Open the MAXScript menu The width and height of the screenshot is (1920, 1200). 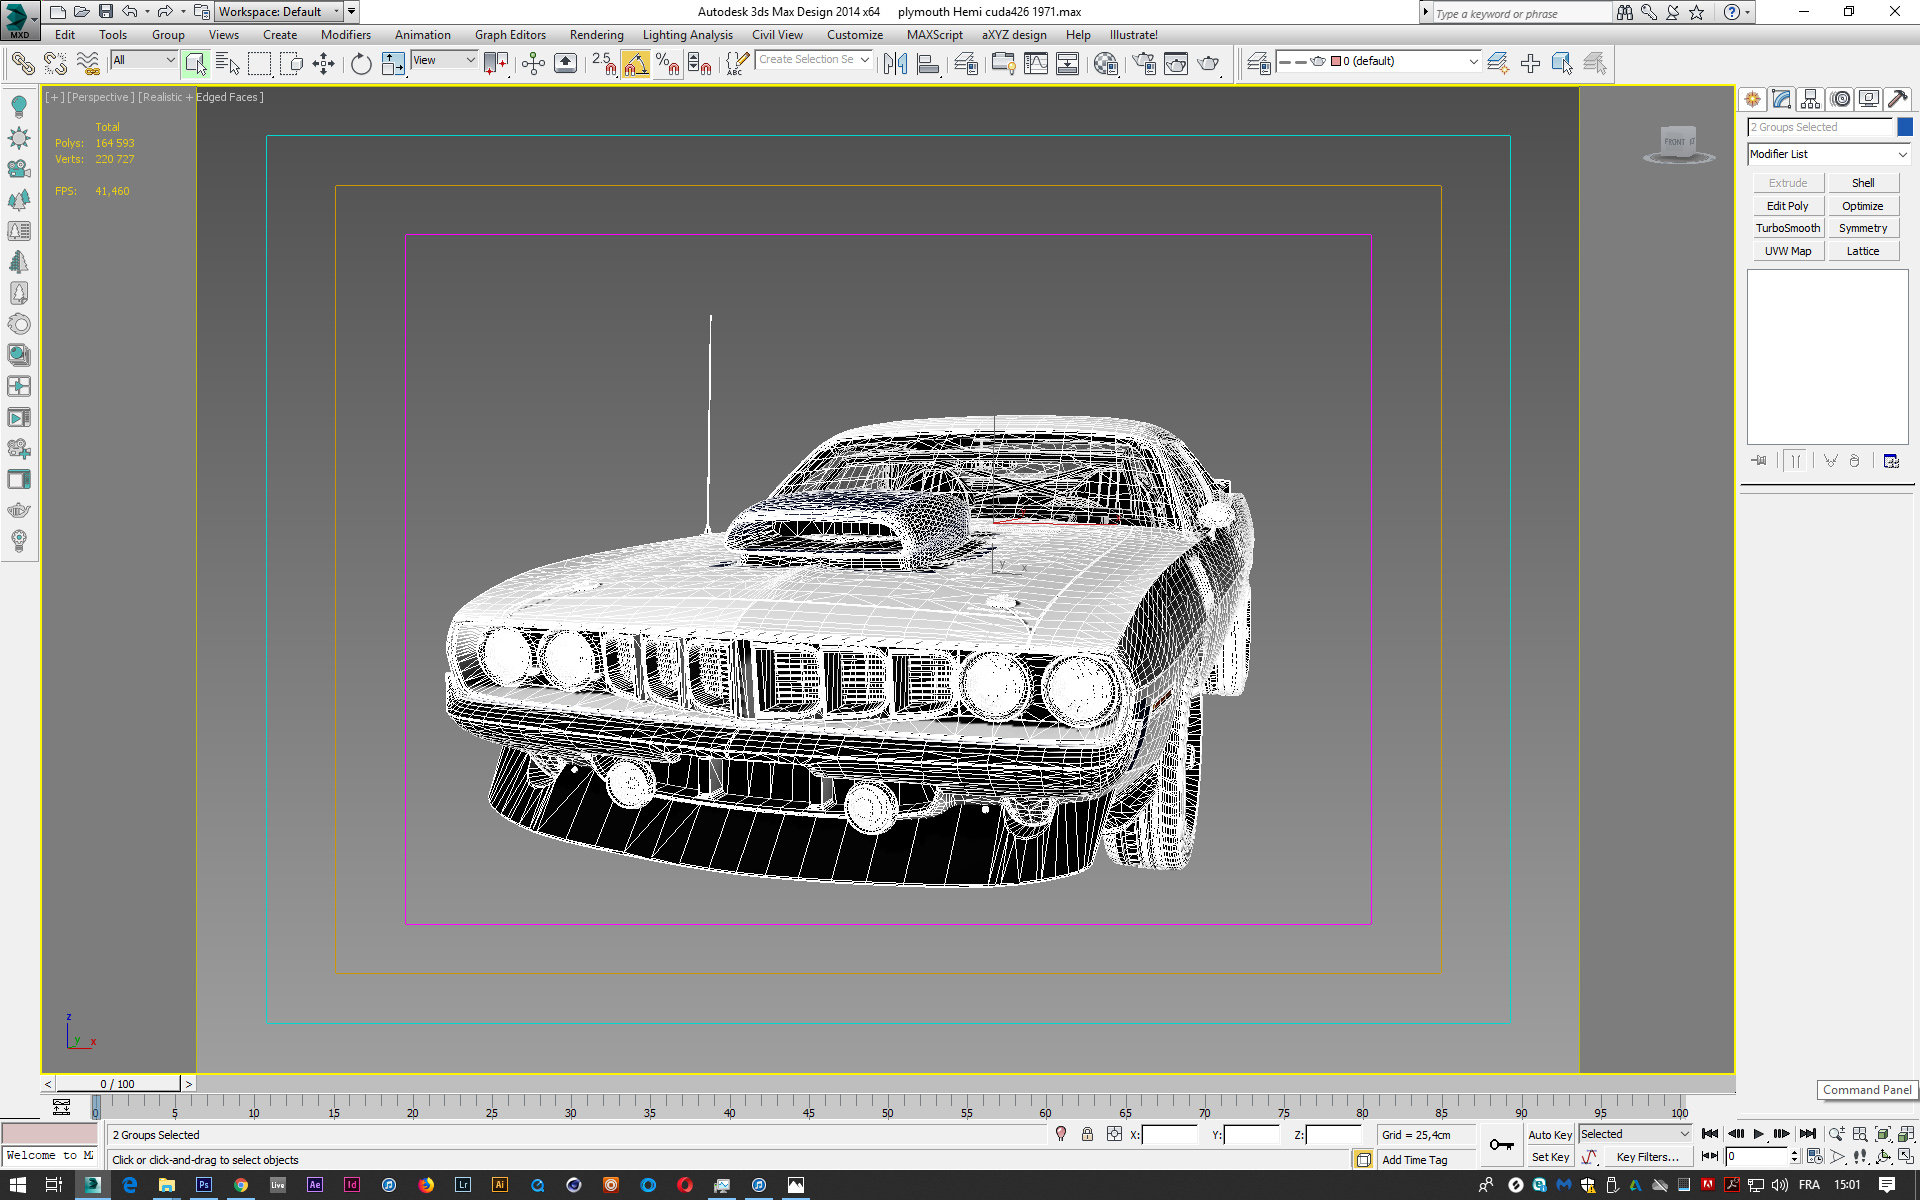pos(934,35)
